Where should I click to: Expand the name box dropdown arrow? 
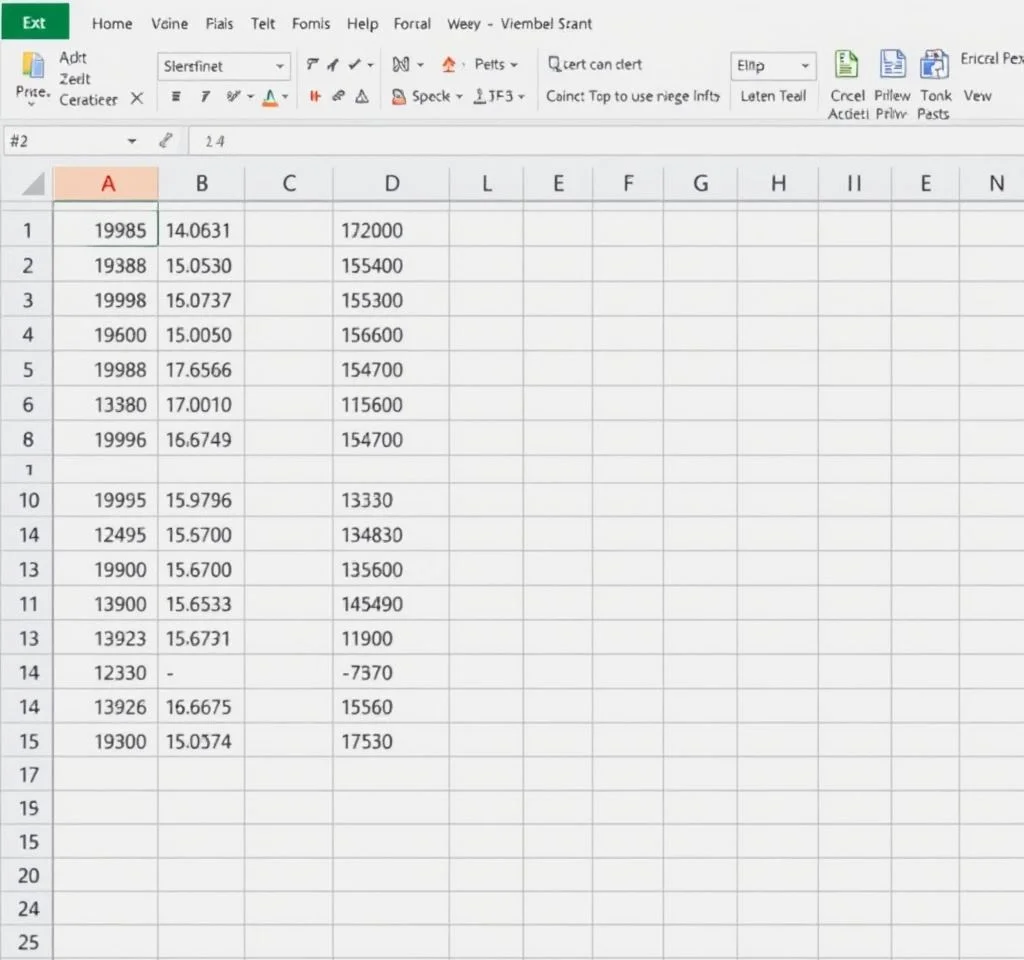point(132,141)
